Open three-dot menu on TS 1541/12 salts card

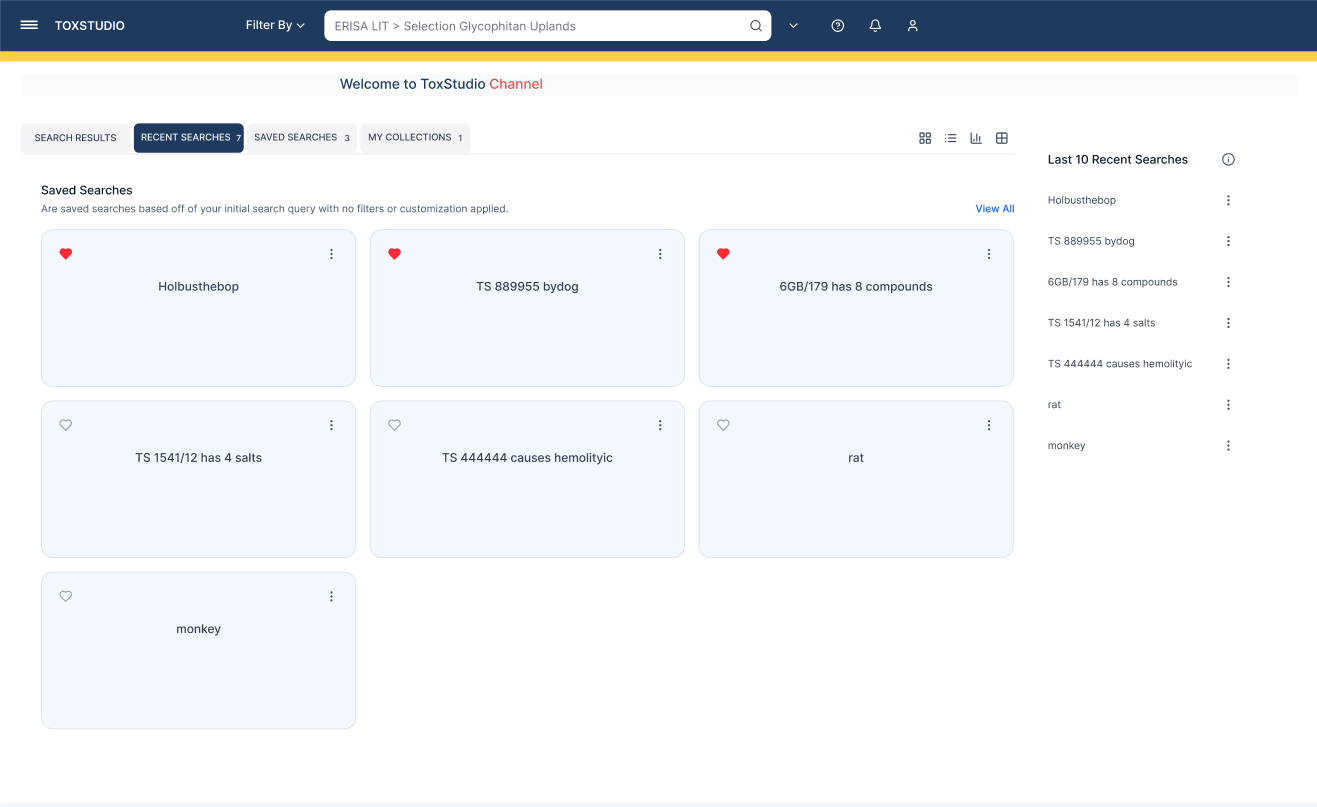(x=332, y=425)
